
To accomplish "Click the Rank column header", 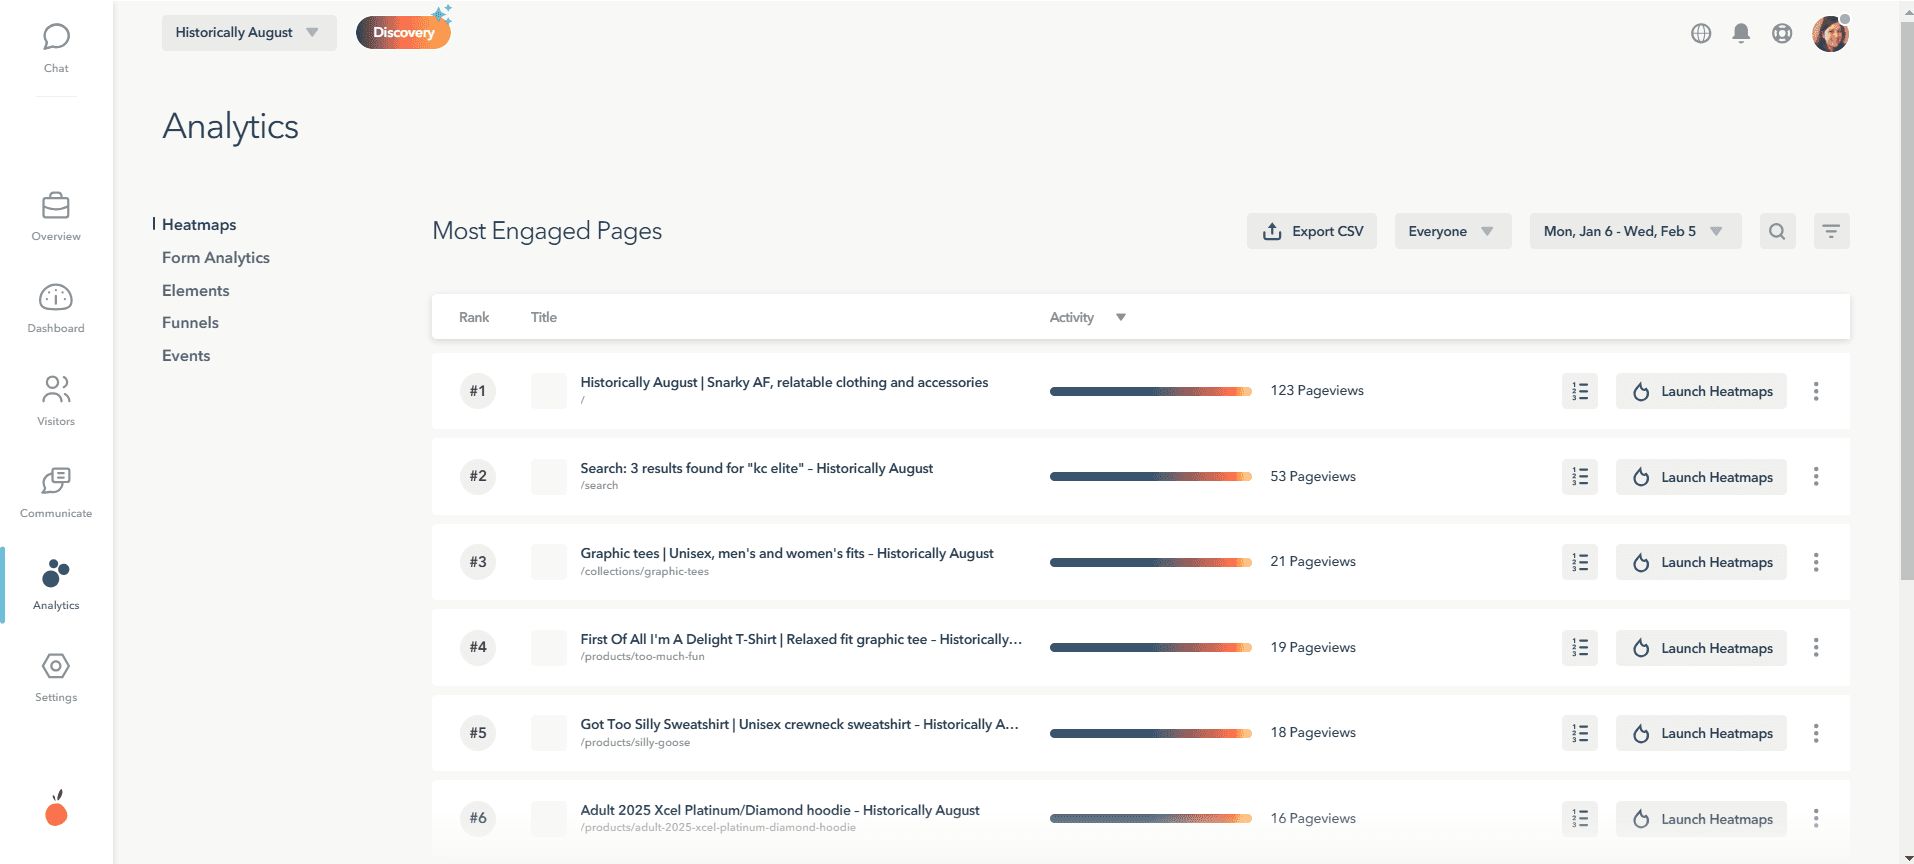I will tap(474, 317).
